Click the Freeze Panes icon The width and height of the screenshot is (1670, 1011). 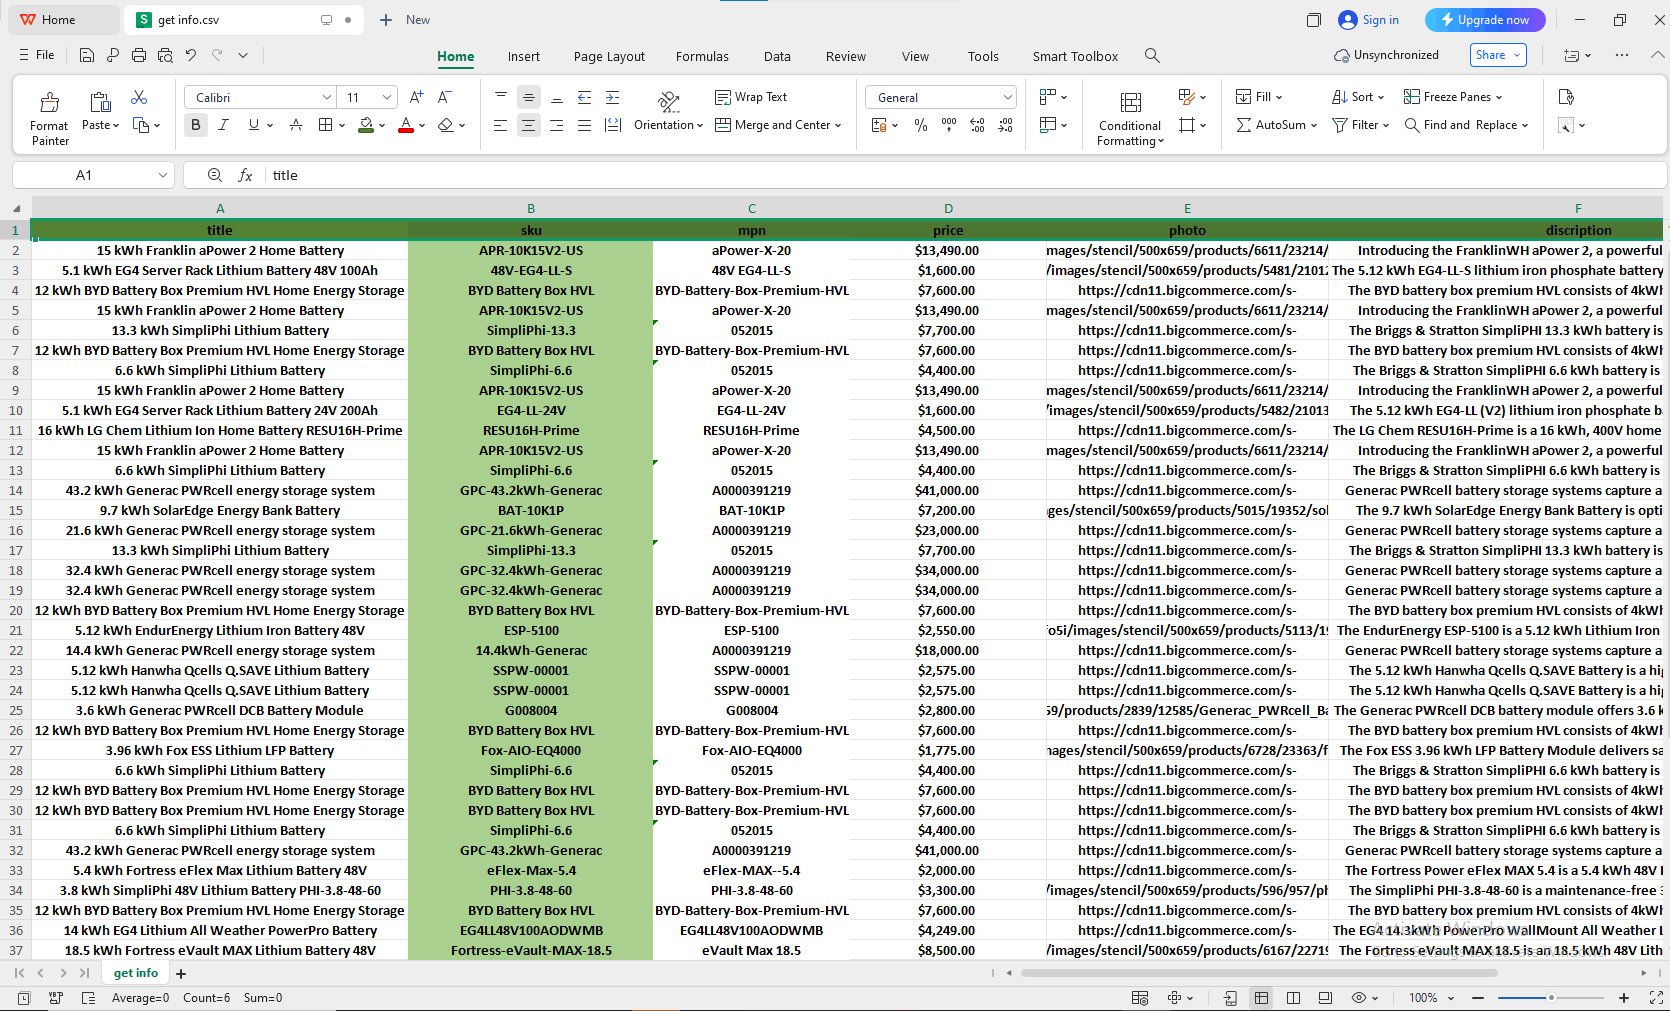pos(1411,97)
